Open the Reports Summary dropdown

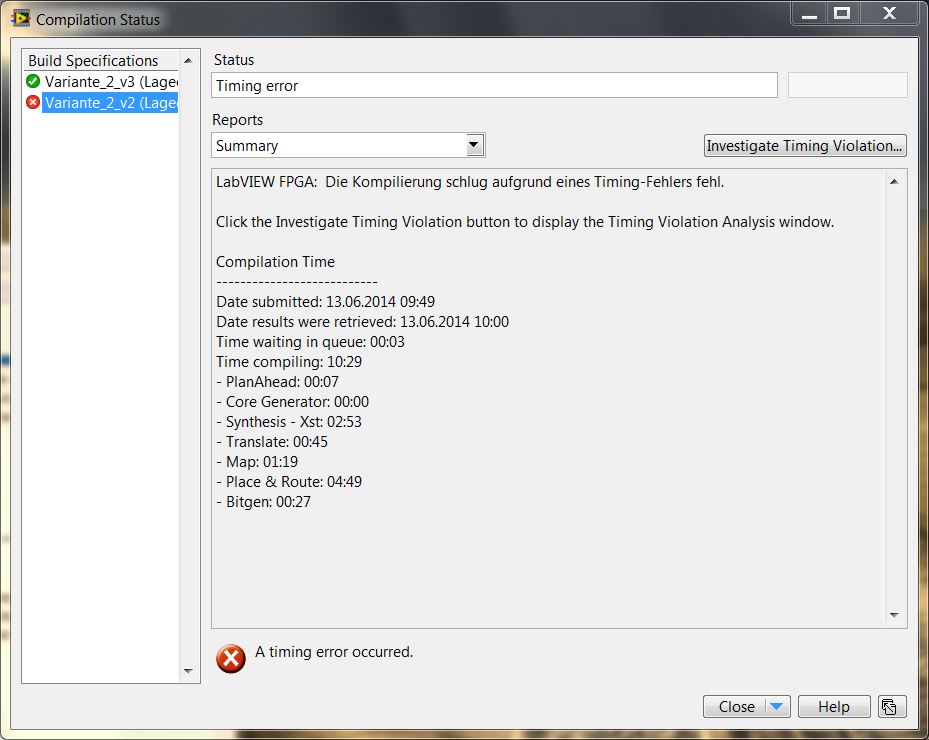point(474,145)
